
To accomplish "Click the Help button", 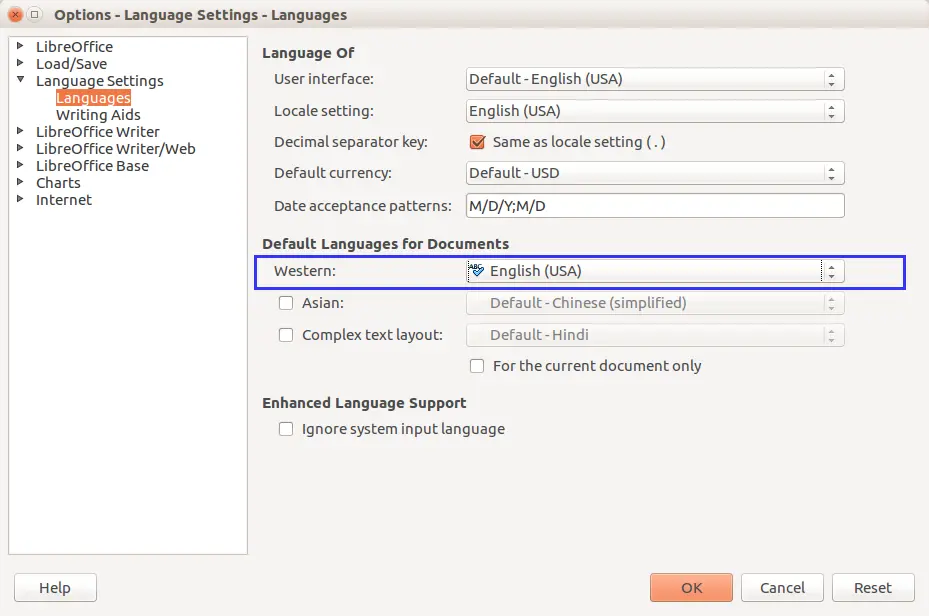I will tap(55, 588).
